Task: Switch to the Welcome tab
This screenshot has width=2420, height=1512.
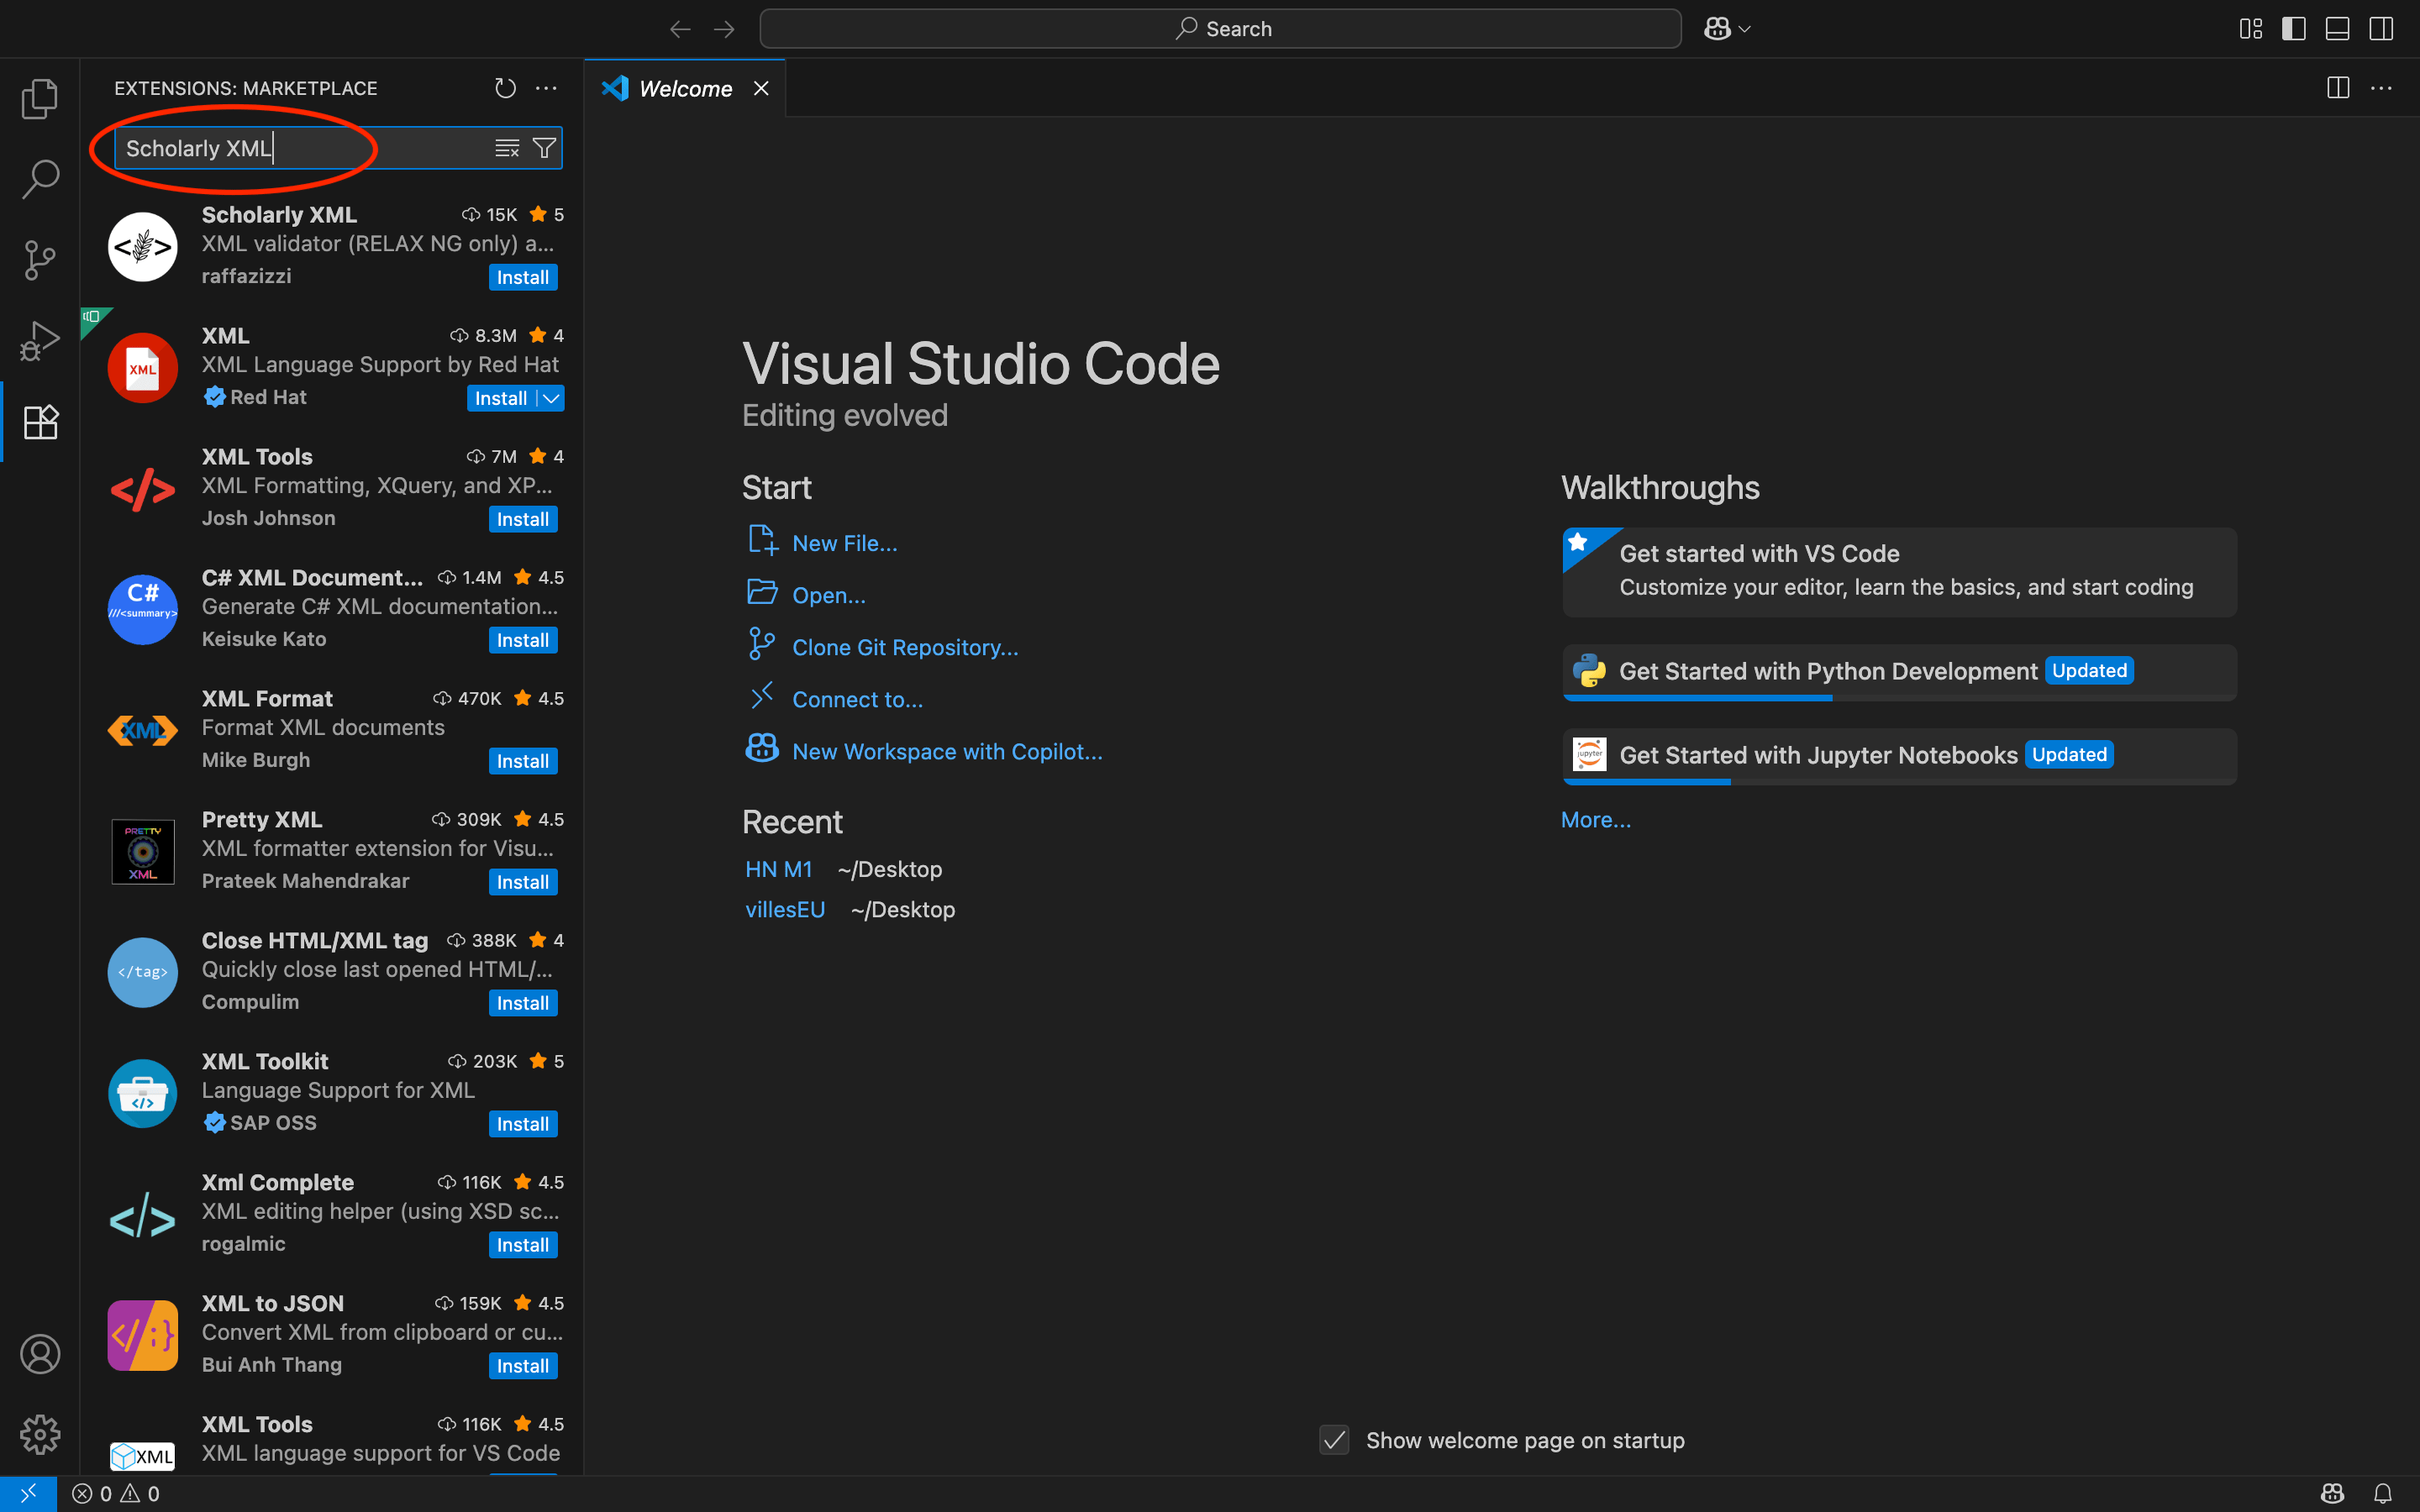Action: (x=684, y=88)
